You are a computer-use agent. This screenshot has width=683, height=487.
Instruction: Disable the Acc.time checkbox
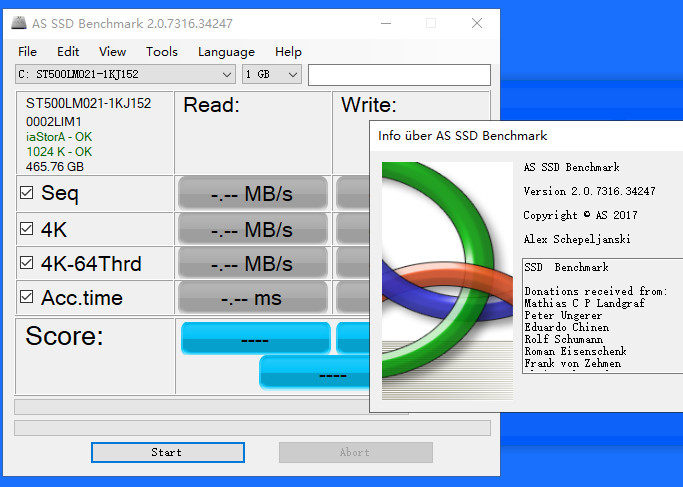coord(27,297)
